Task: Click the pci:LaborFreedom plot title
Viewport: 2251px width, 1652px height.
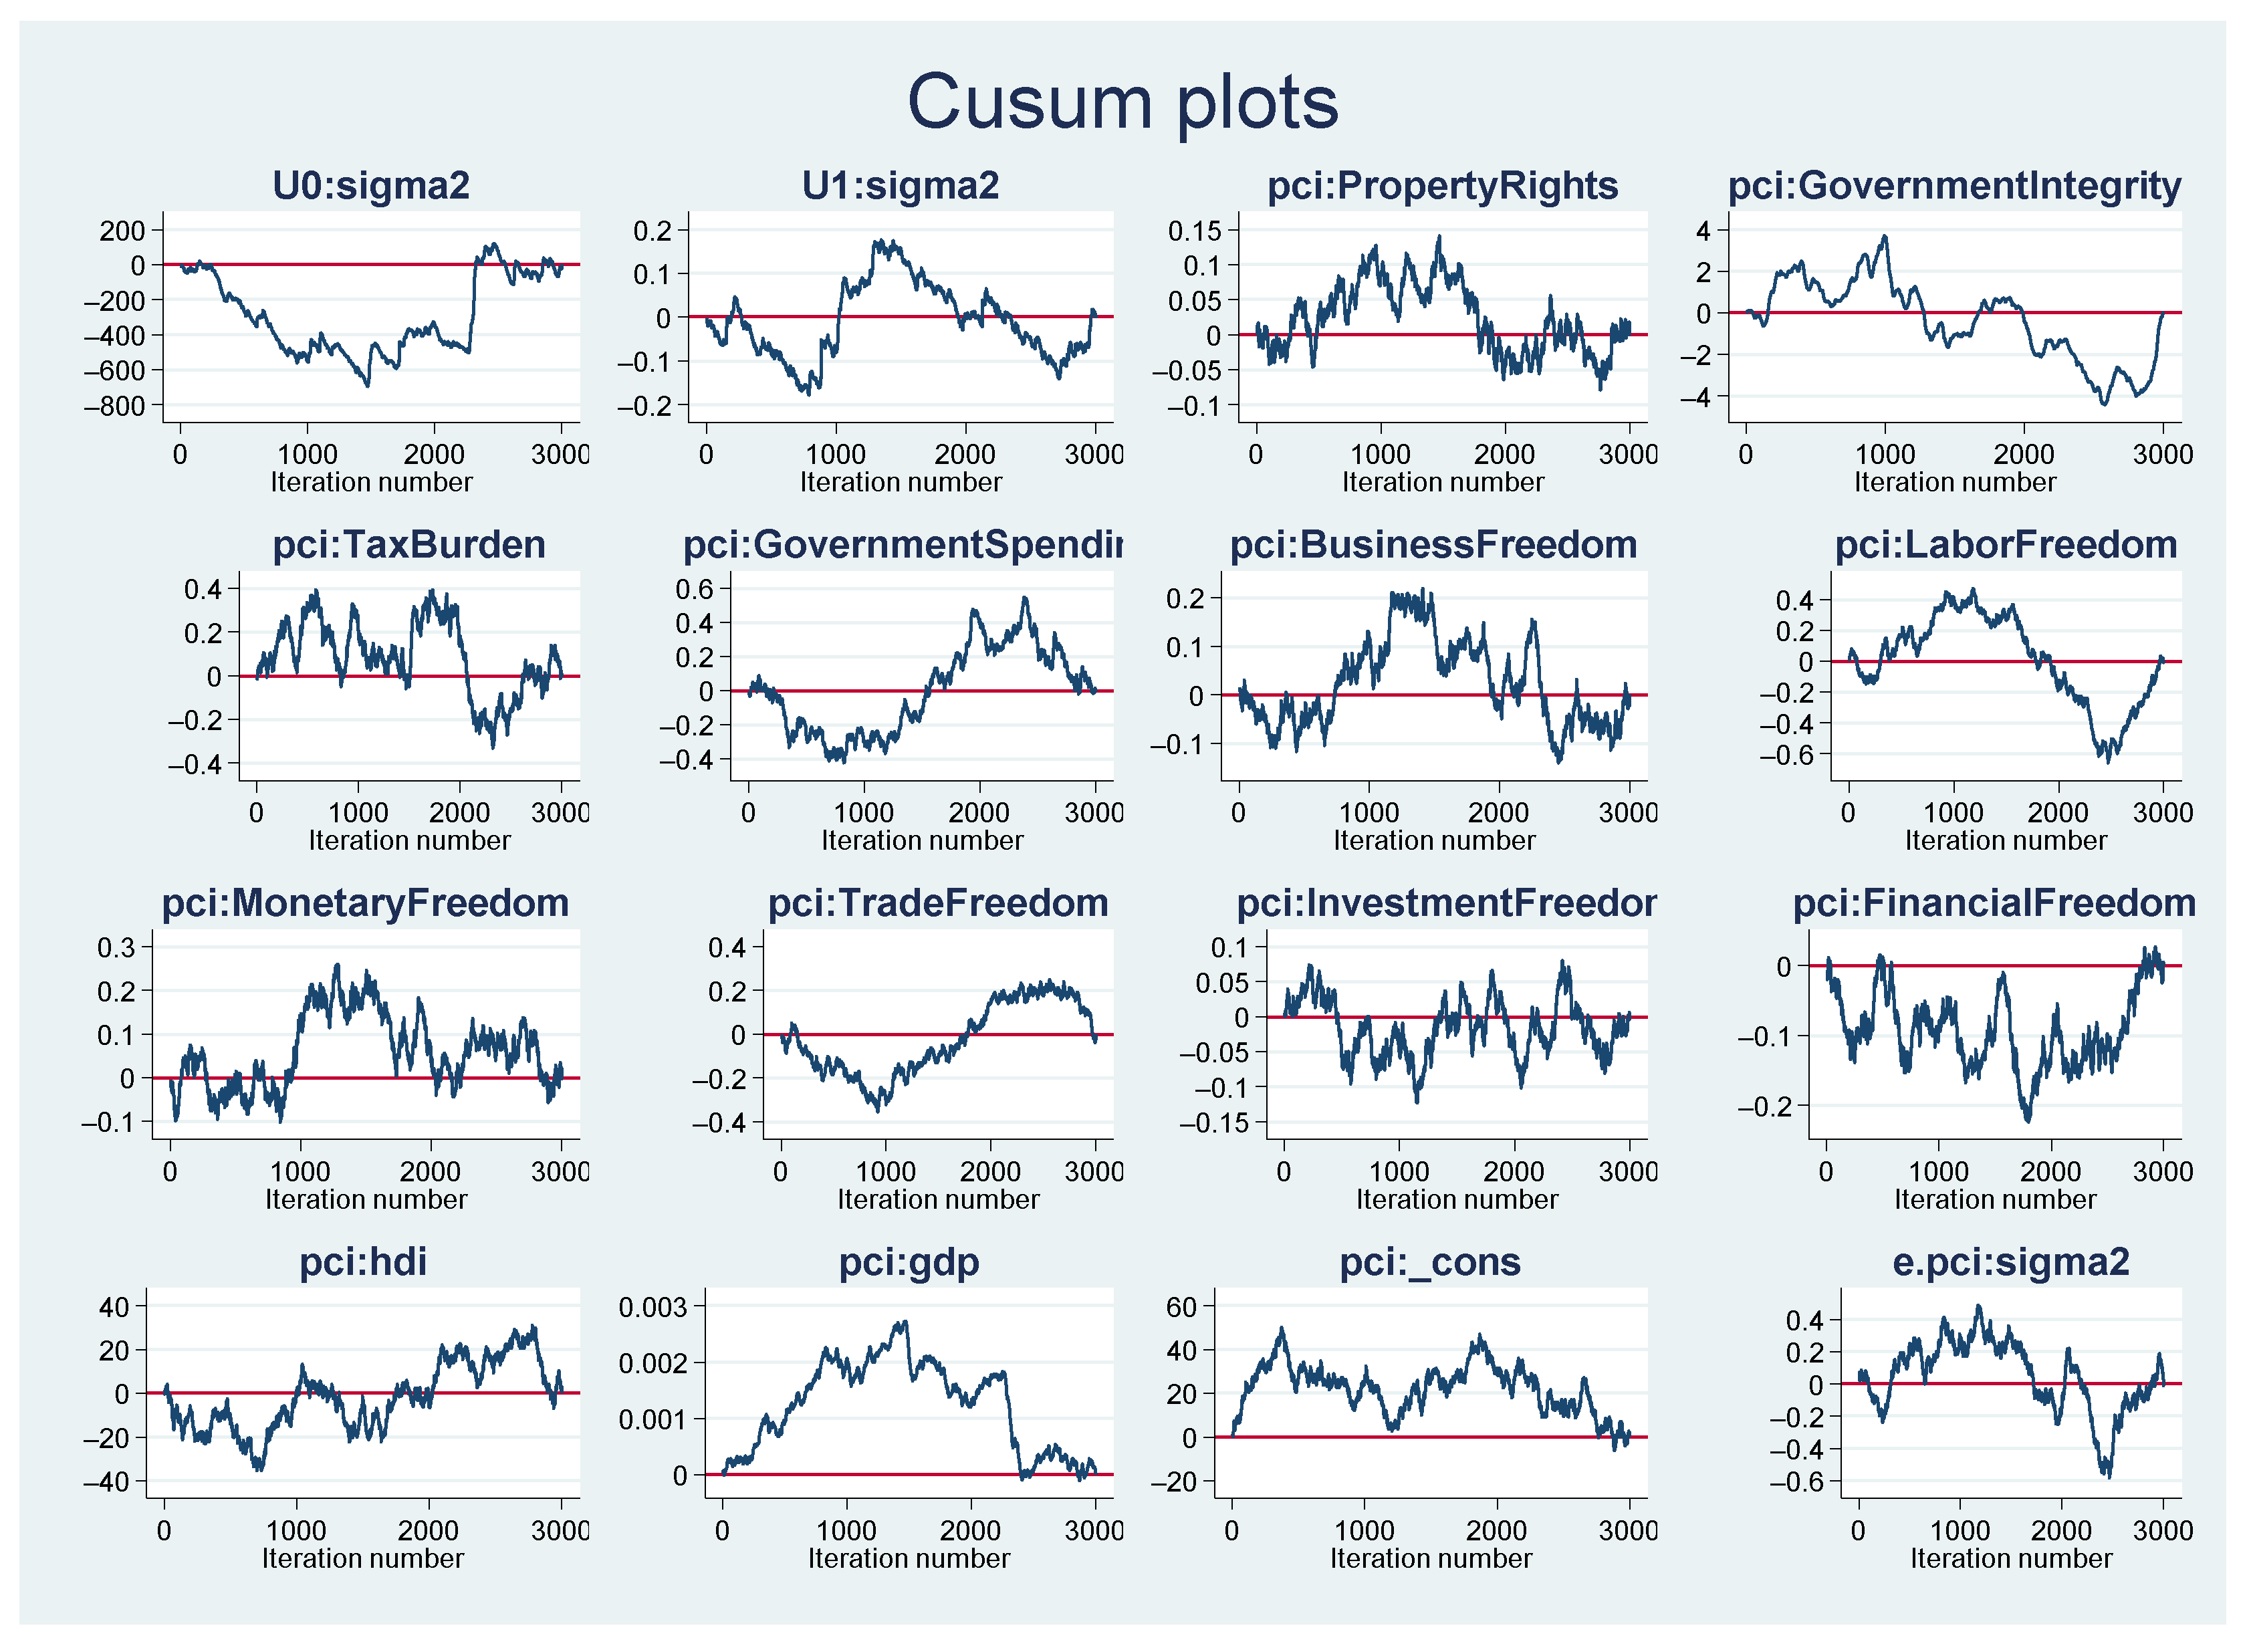Action: pos(2005,545)
